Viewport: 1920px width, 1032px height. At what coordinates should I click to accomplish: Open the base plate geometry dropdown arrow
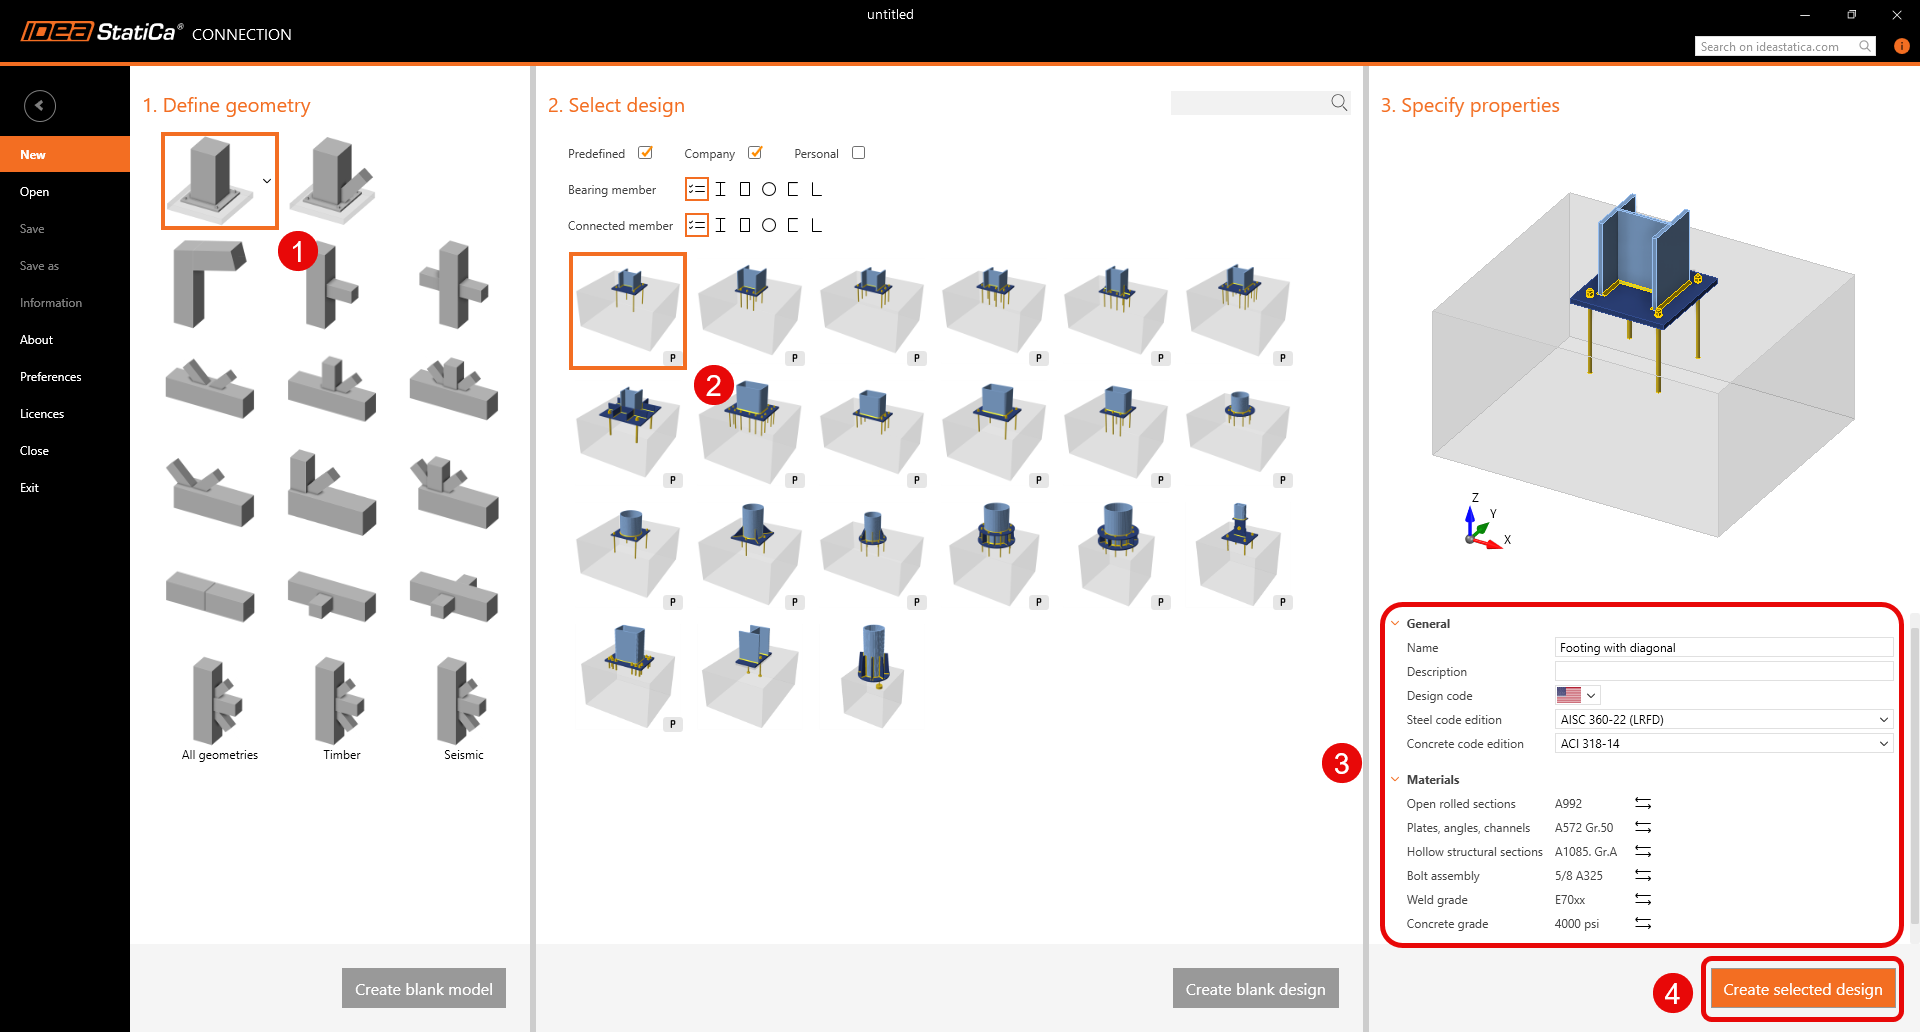coord(267,181)
